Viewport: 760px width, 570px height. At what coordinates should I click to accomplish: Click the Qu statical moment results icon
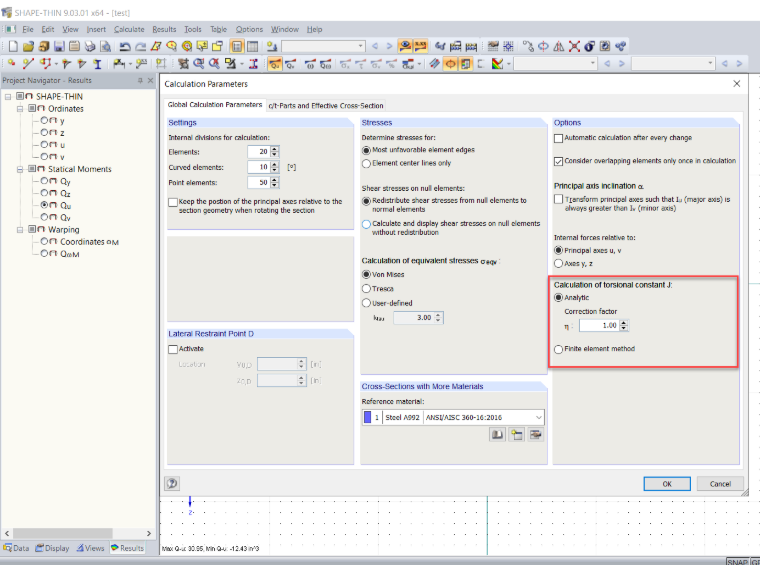[275, 63]
